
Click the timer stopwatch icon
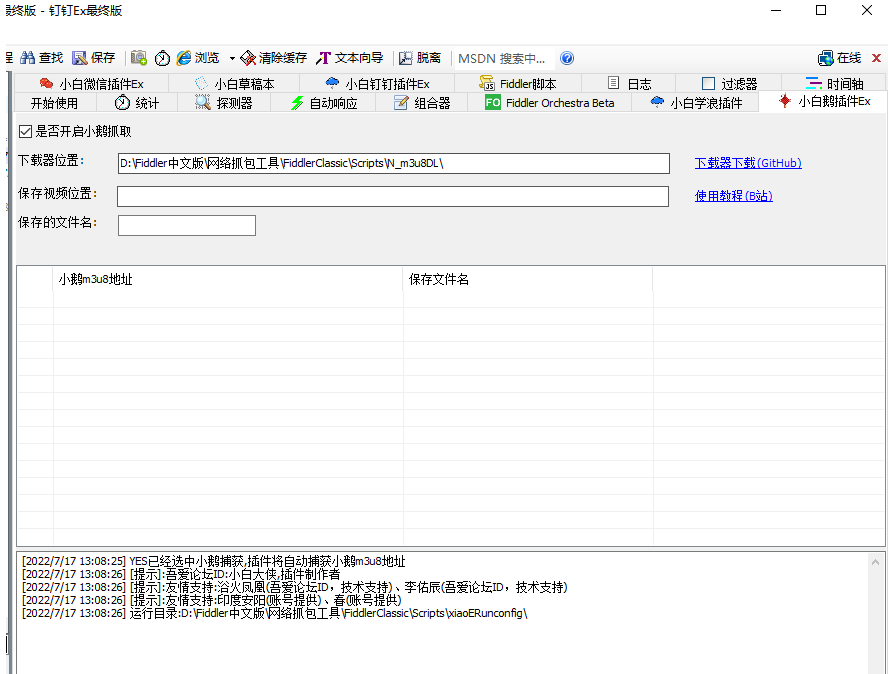coord(163,58)
